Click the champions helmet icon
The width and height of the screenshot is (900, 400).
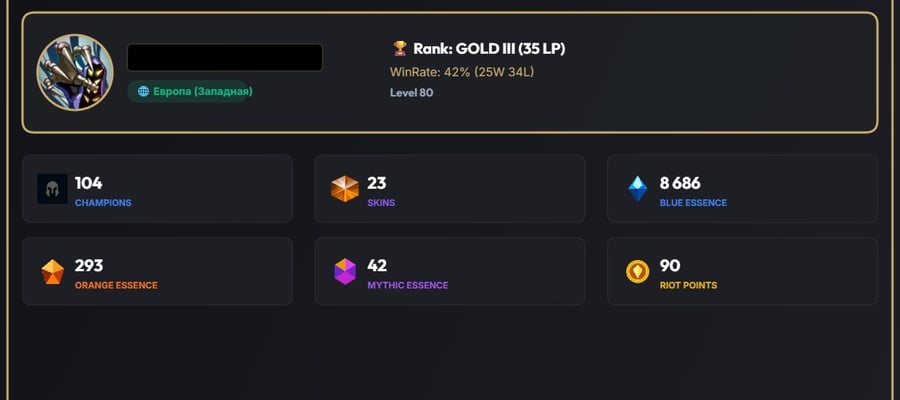click(52, 189)
